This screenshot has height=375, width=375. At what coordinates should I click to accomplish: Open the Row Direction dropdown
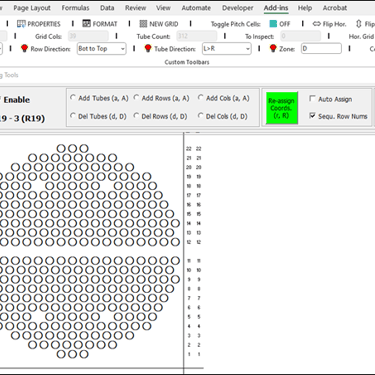tap(101, 49)
